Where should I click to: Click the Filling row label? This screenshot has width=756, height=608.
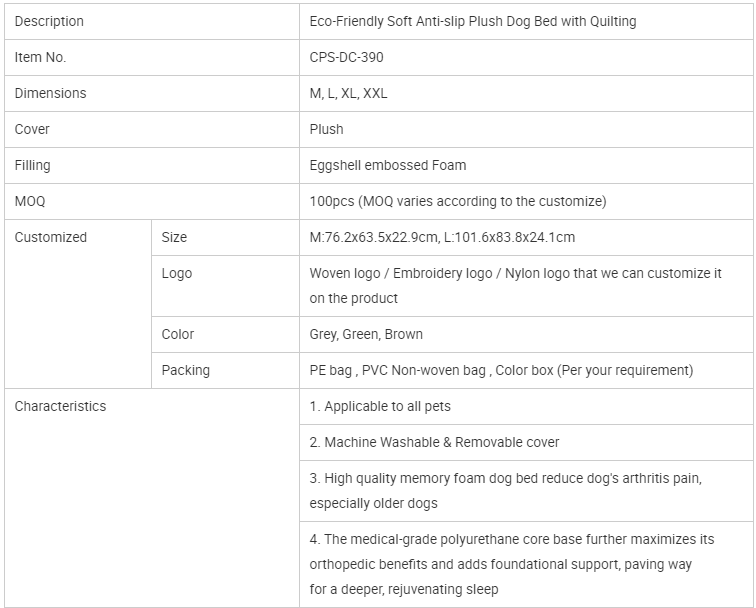32,165
